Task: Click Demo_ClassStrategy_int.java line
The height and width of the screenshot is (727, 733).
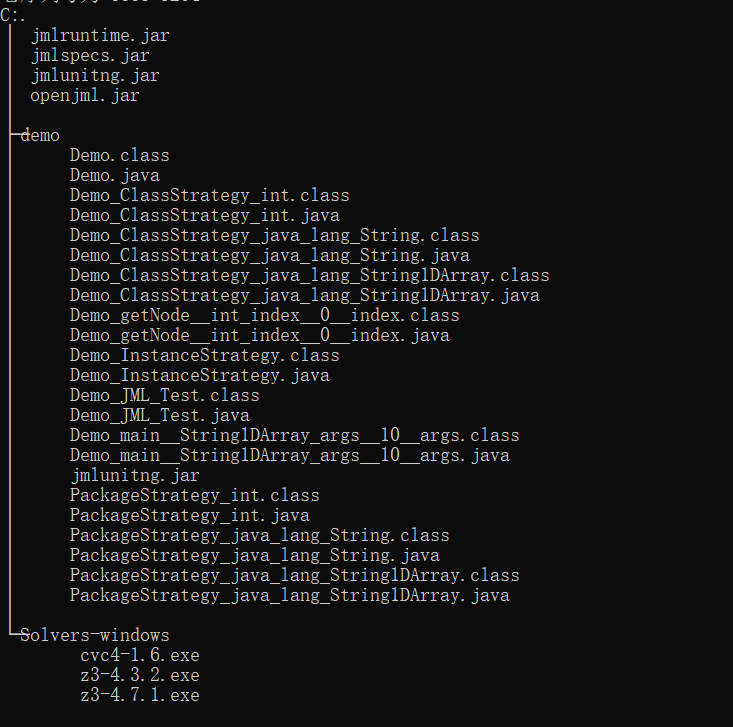Action: 204,215
